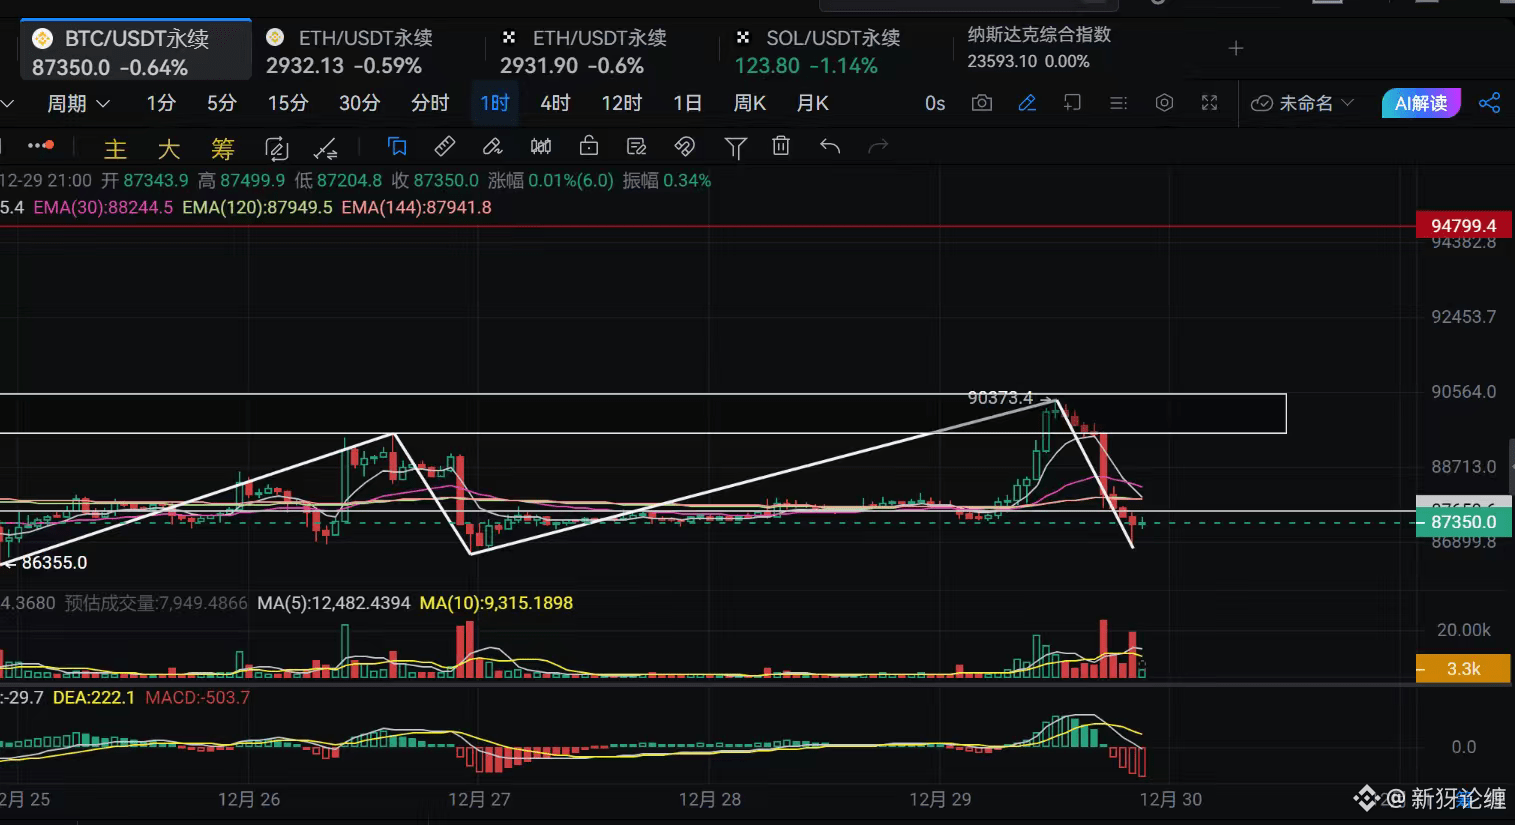Open the 未命名 layout dropdown
The height and width of the screenshot is (825, 1515).
tap(1303, 103)
